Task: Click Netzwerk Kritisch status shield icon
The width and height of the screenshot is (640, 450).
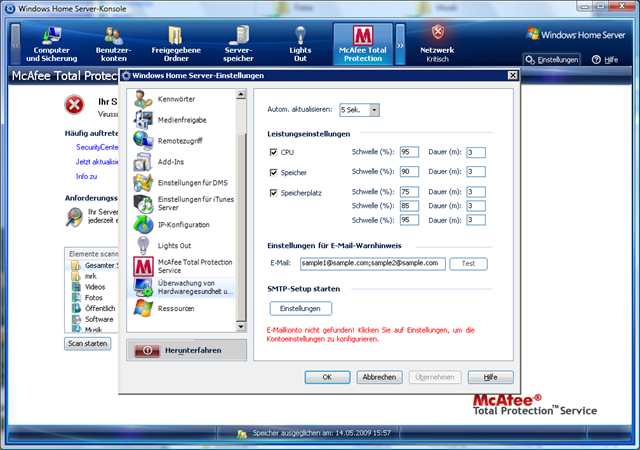Action: 438,32
